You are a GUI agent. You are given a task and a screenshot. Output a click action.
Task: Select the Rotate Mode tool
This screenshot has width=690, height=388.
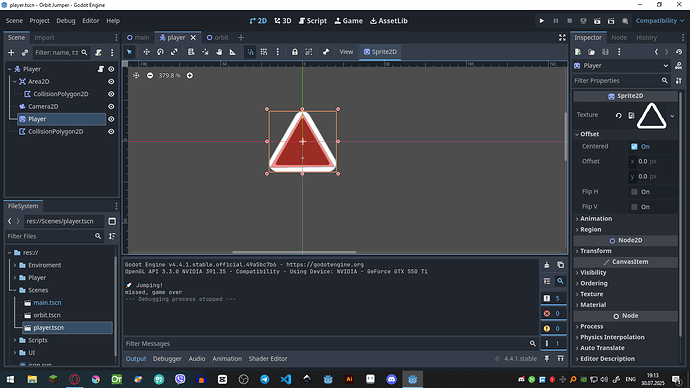pos(160,52)
